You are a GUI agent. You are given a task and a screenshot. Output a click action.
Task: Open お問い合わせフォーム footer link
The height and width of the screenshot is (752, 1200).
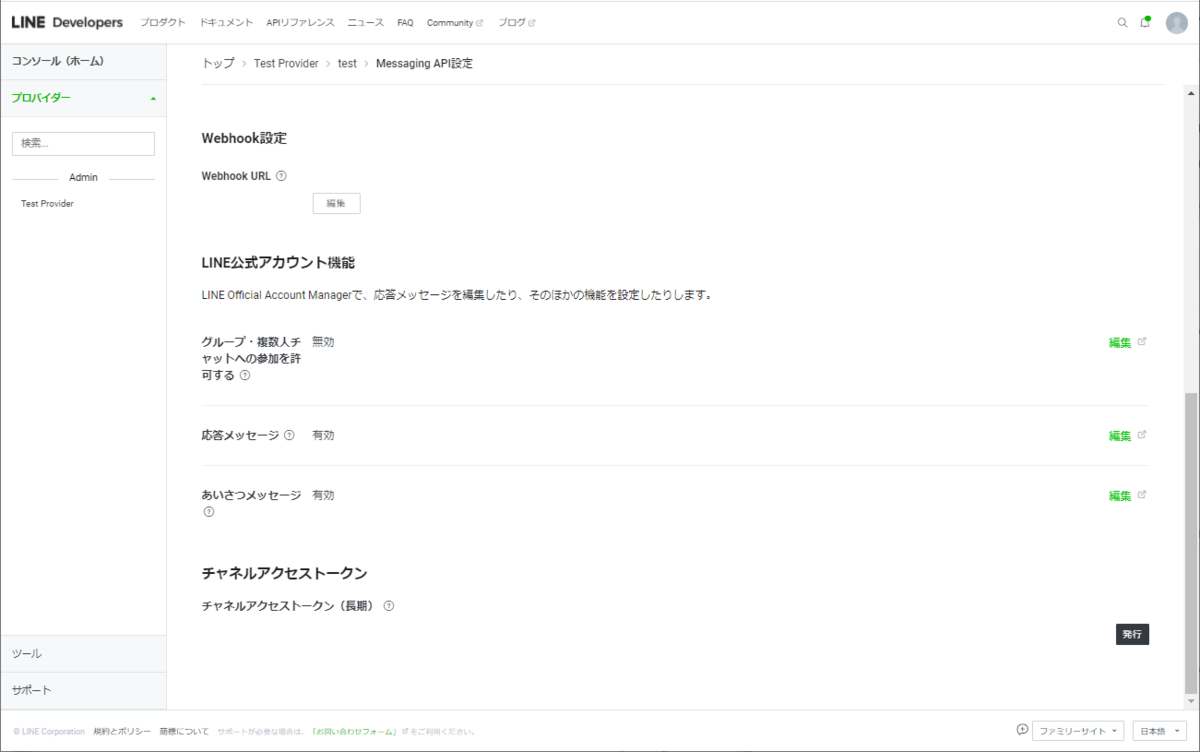click(x=354, y=731)
